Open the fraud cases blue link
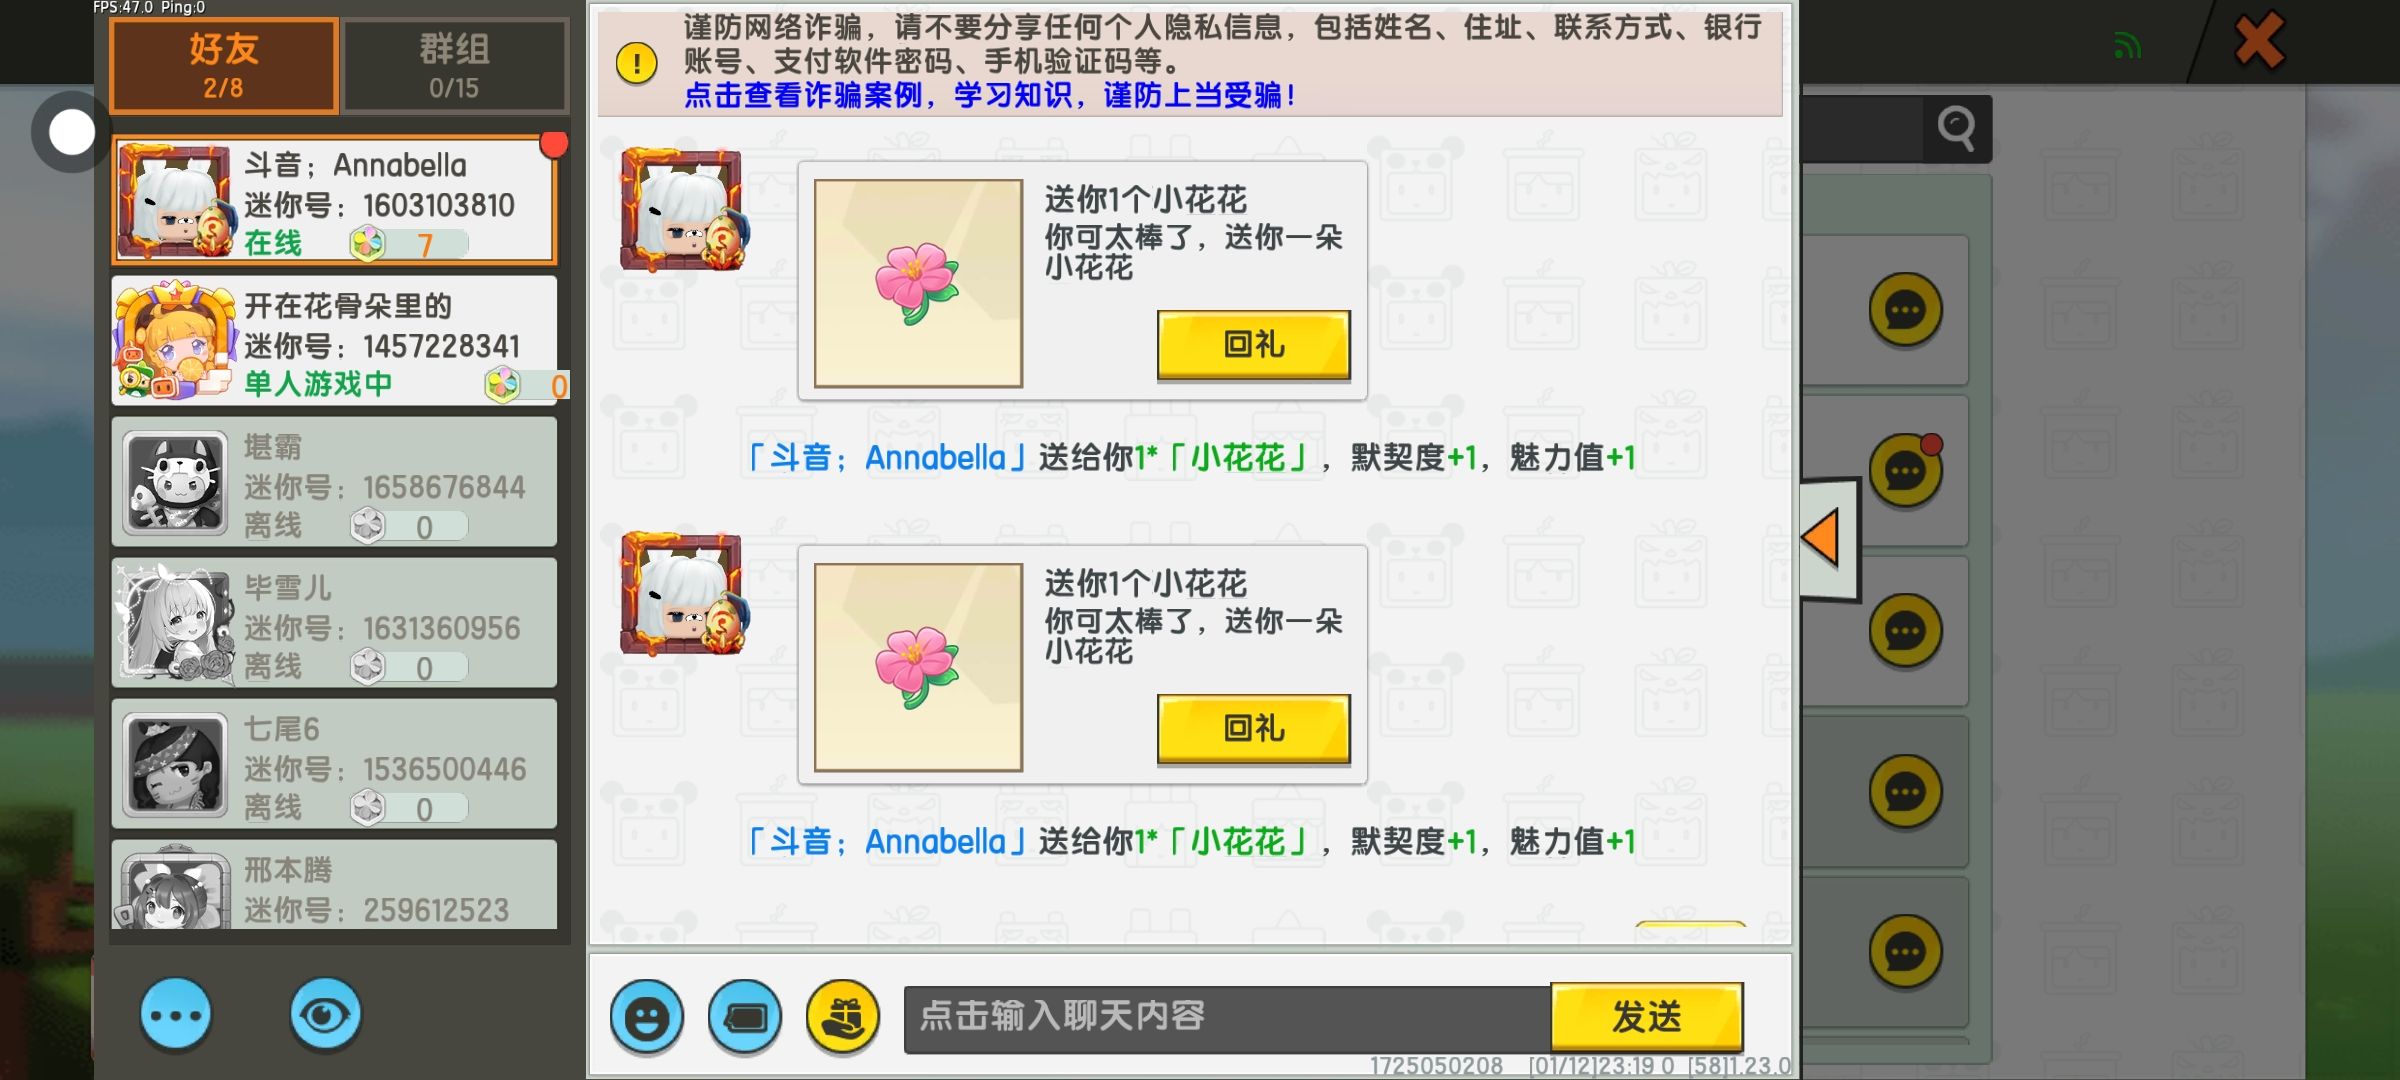 989,95
